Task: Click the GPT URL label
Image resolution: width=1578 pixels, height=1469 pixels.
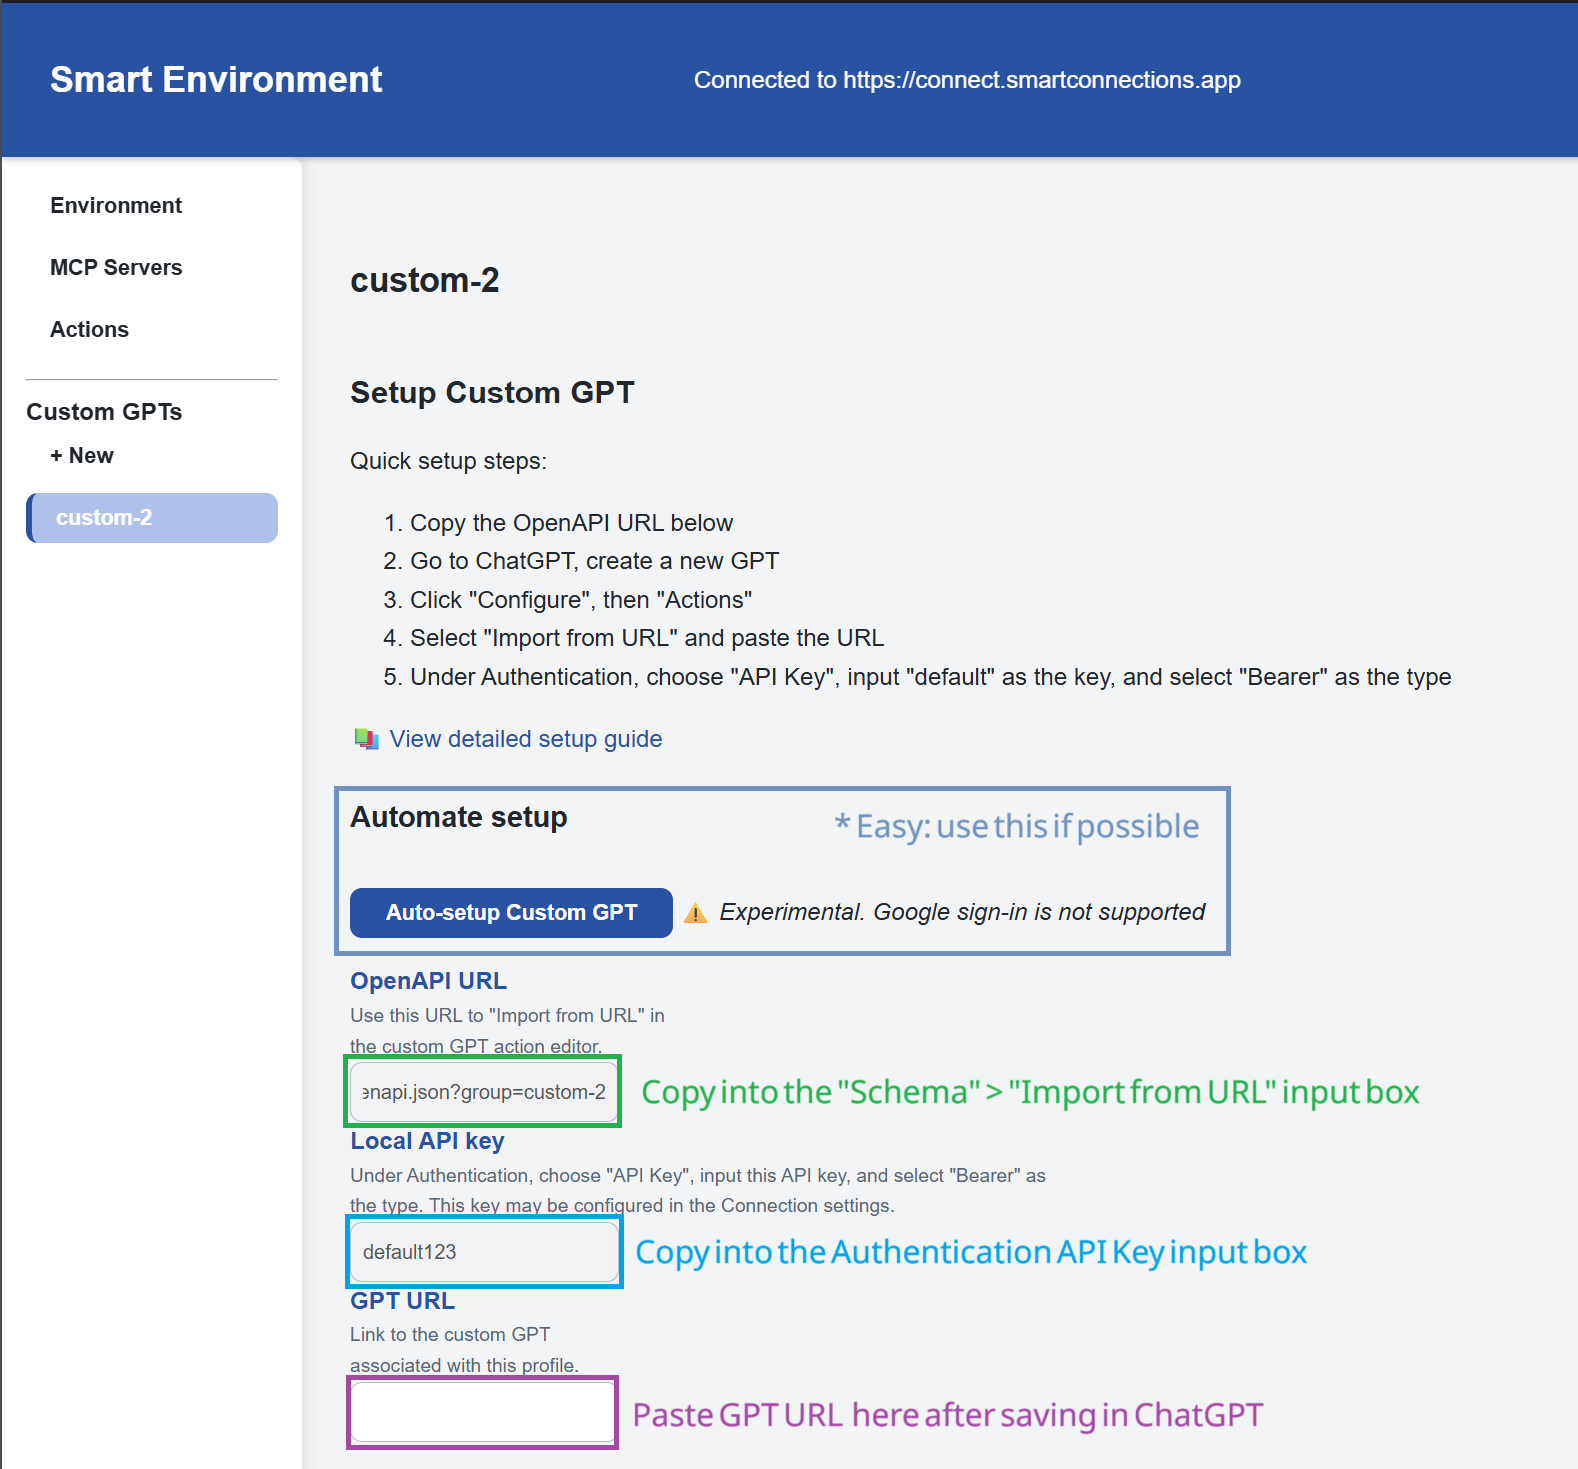Action: coord(402,1301)
